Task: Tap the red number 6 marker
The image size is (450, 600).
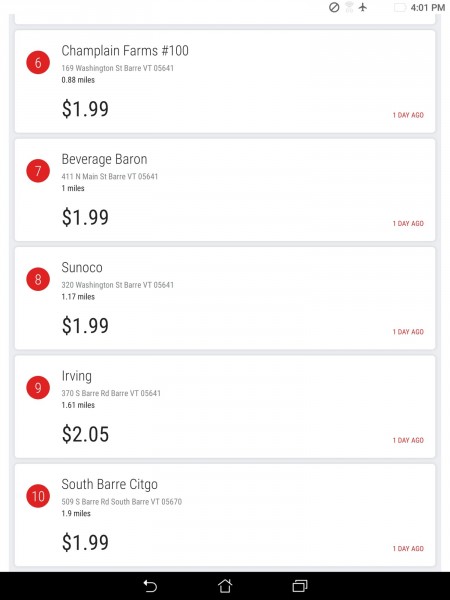Action: click(38, 62)
